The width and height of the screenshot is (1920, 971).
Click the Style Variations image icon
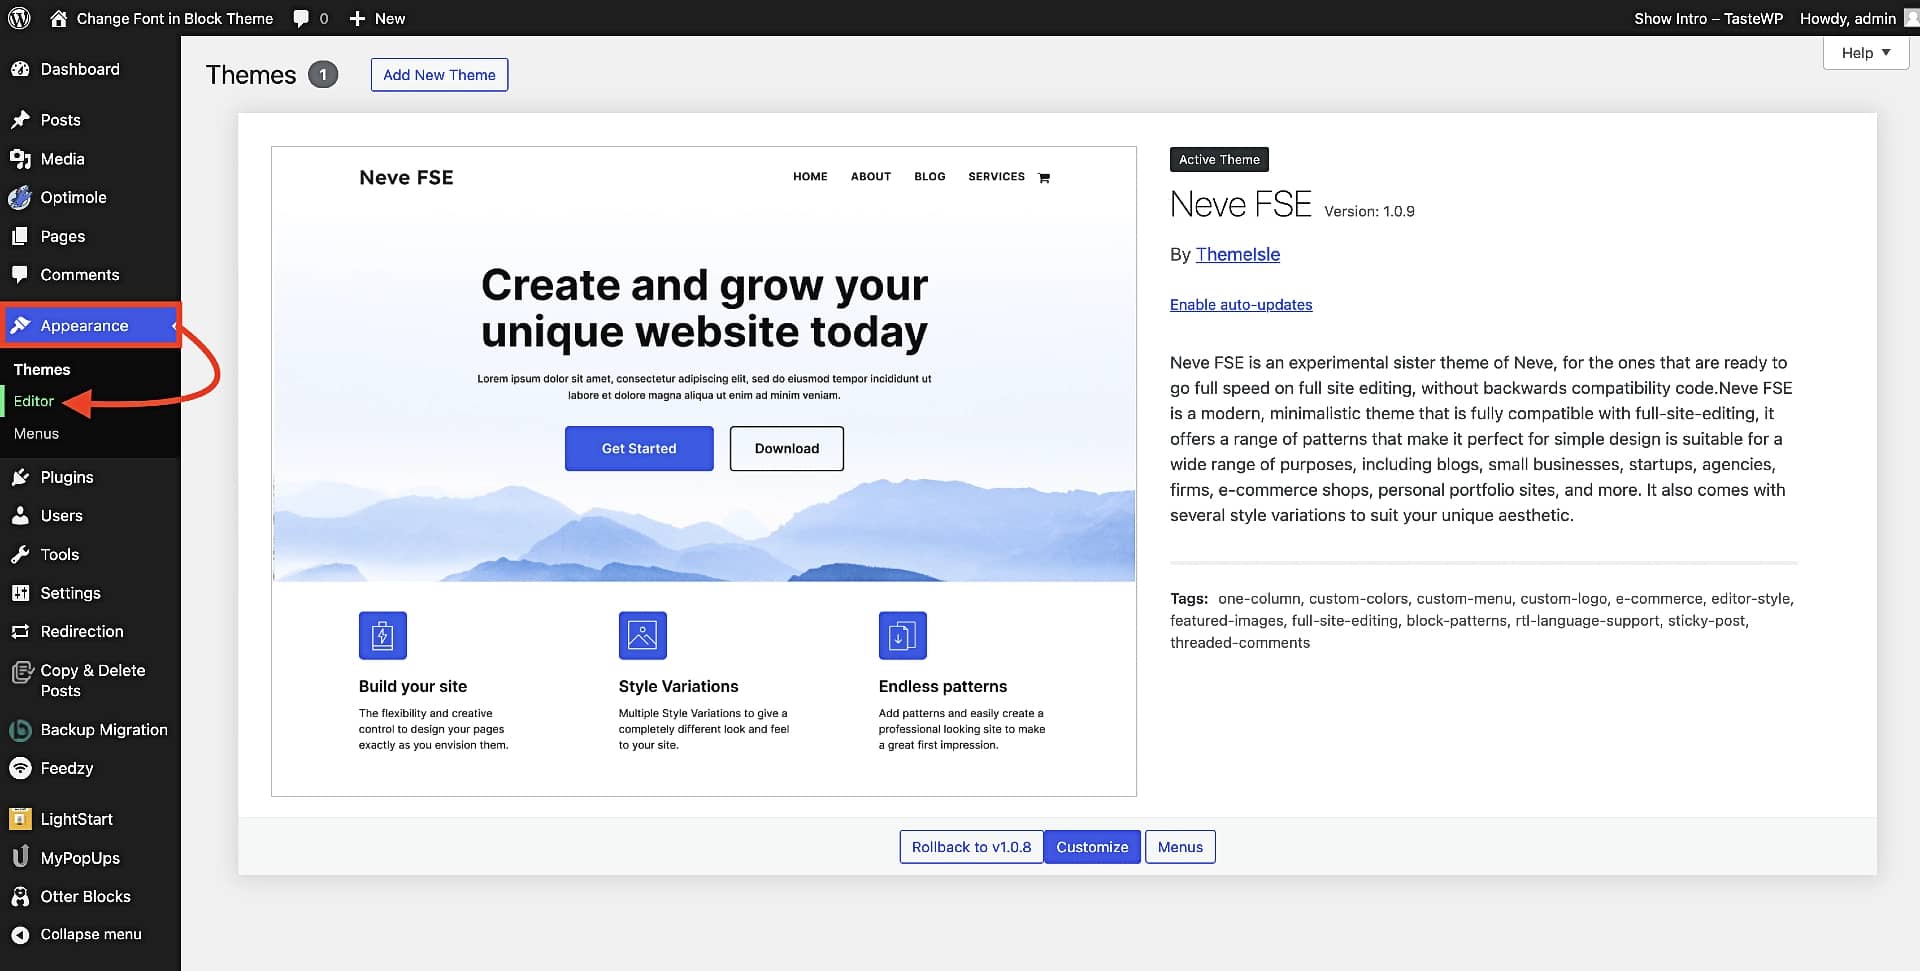(643, 635)
